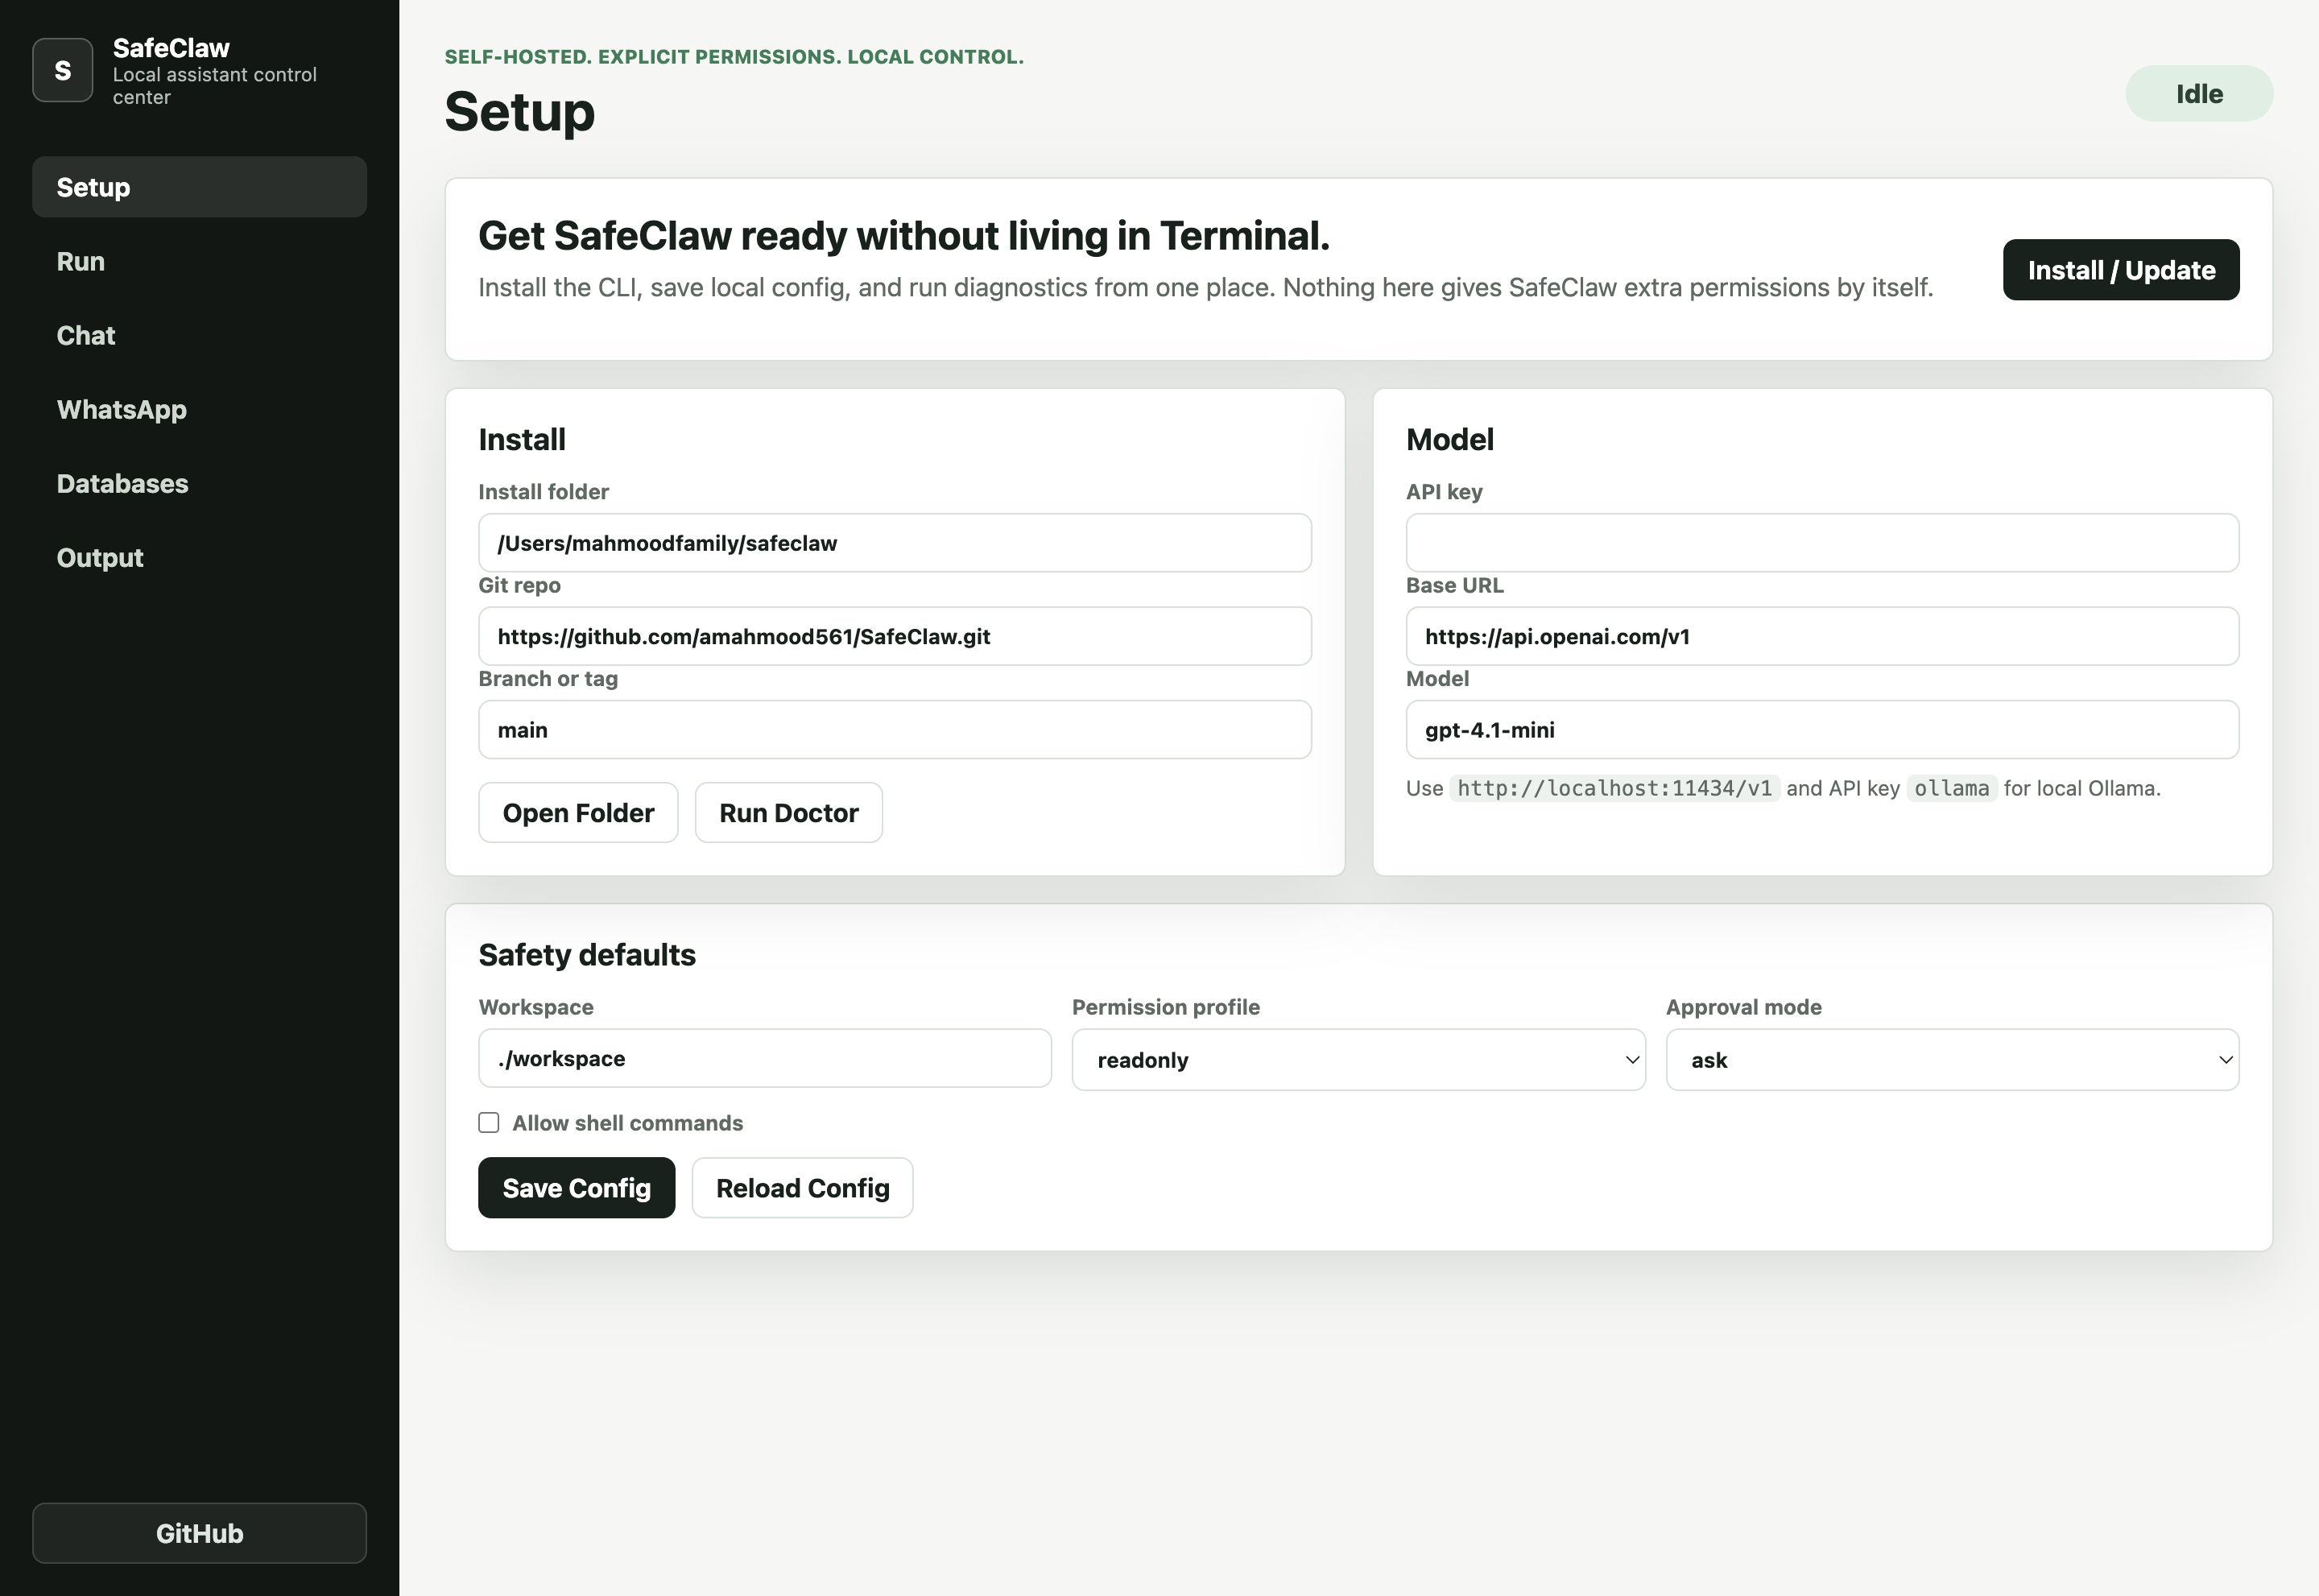Click the Open Folder button
Viewport: 2319px width, 1596px height.
pyautogui.click(x=578, y=813)
